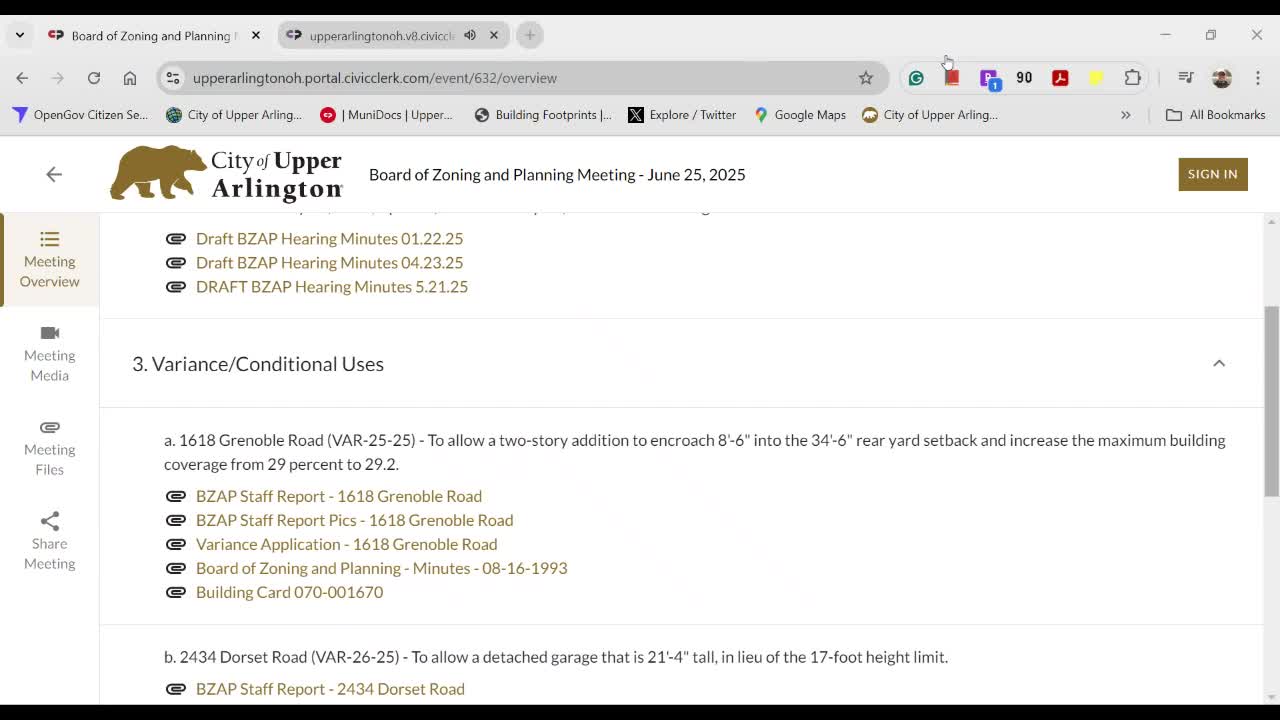Viewport: 1280px width, 720px height.
Task: Select Meeting Overview in sidebar
Action: [x=49, y=259]
